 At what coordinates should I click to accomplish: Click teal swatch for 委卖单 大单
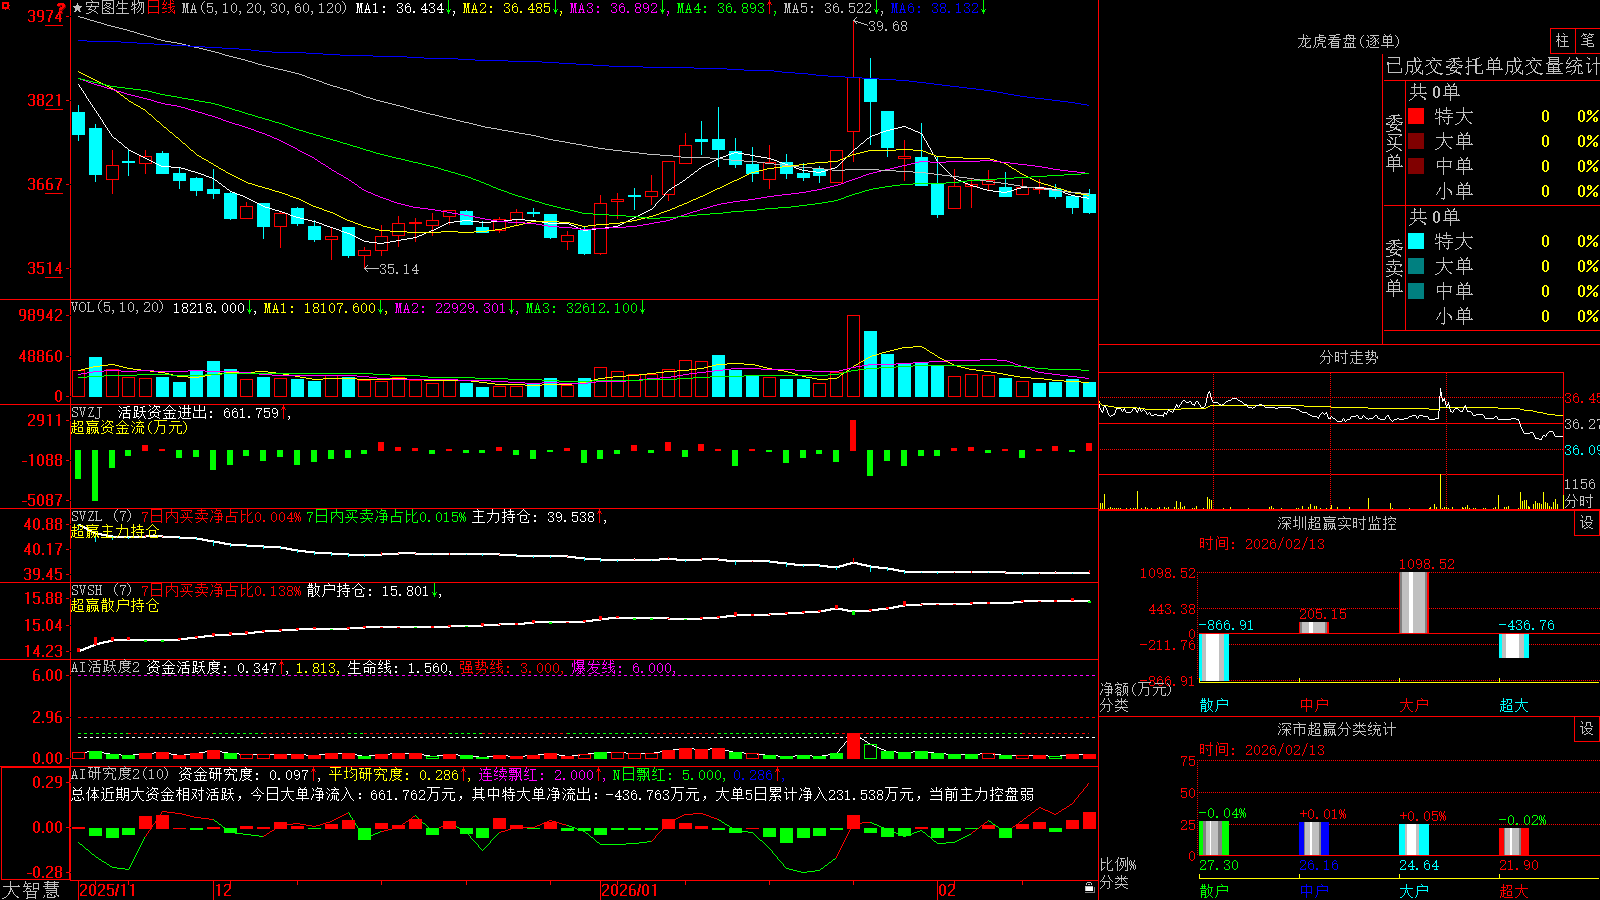[1416, 266]
